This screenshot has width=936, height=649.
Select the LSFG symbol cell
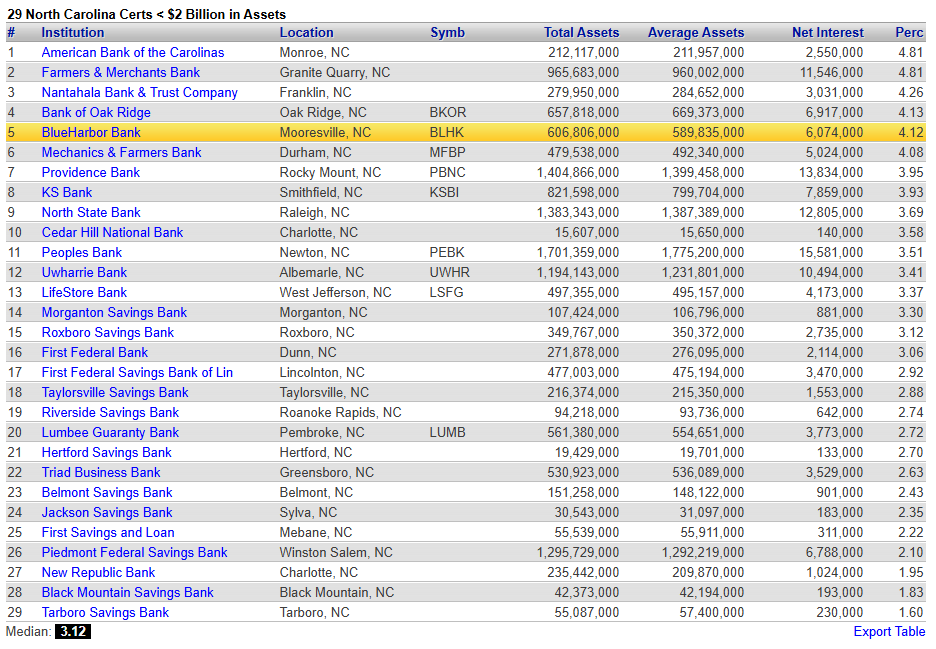[446, 293]
